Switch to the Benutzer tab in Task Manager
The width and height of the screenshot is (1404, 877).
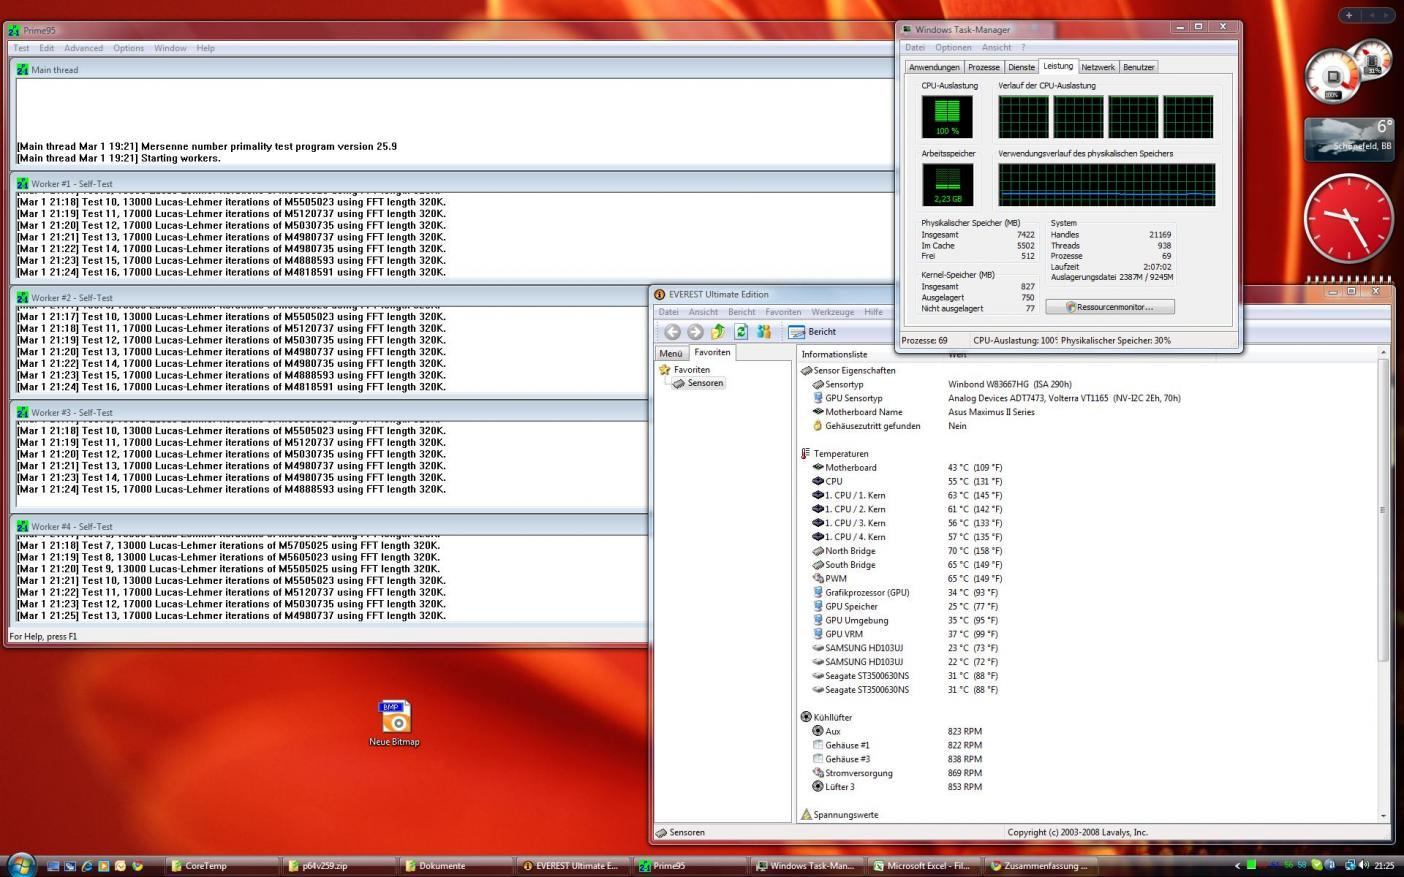(1139, 67)
